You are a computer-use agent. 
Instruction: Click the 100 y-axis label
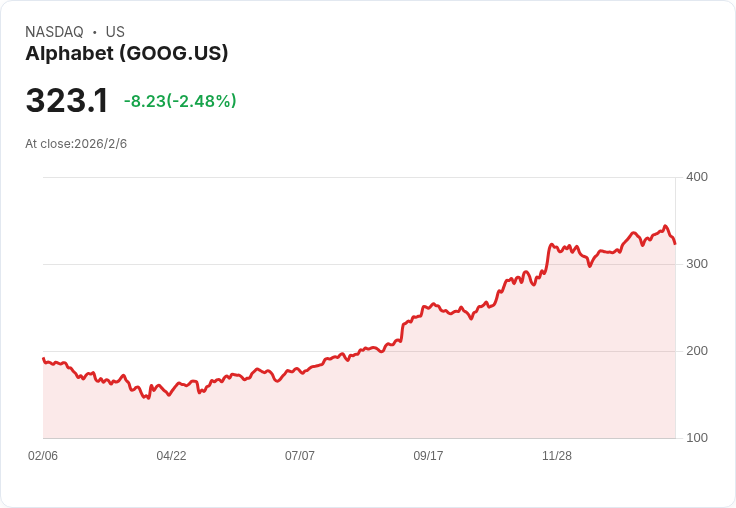[696, 438]
